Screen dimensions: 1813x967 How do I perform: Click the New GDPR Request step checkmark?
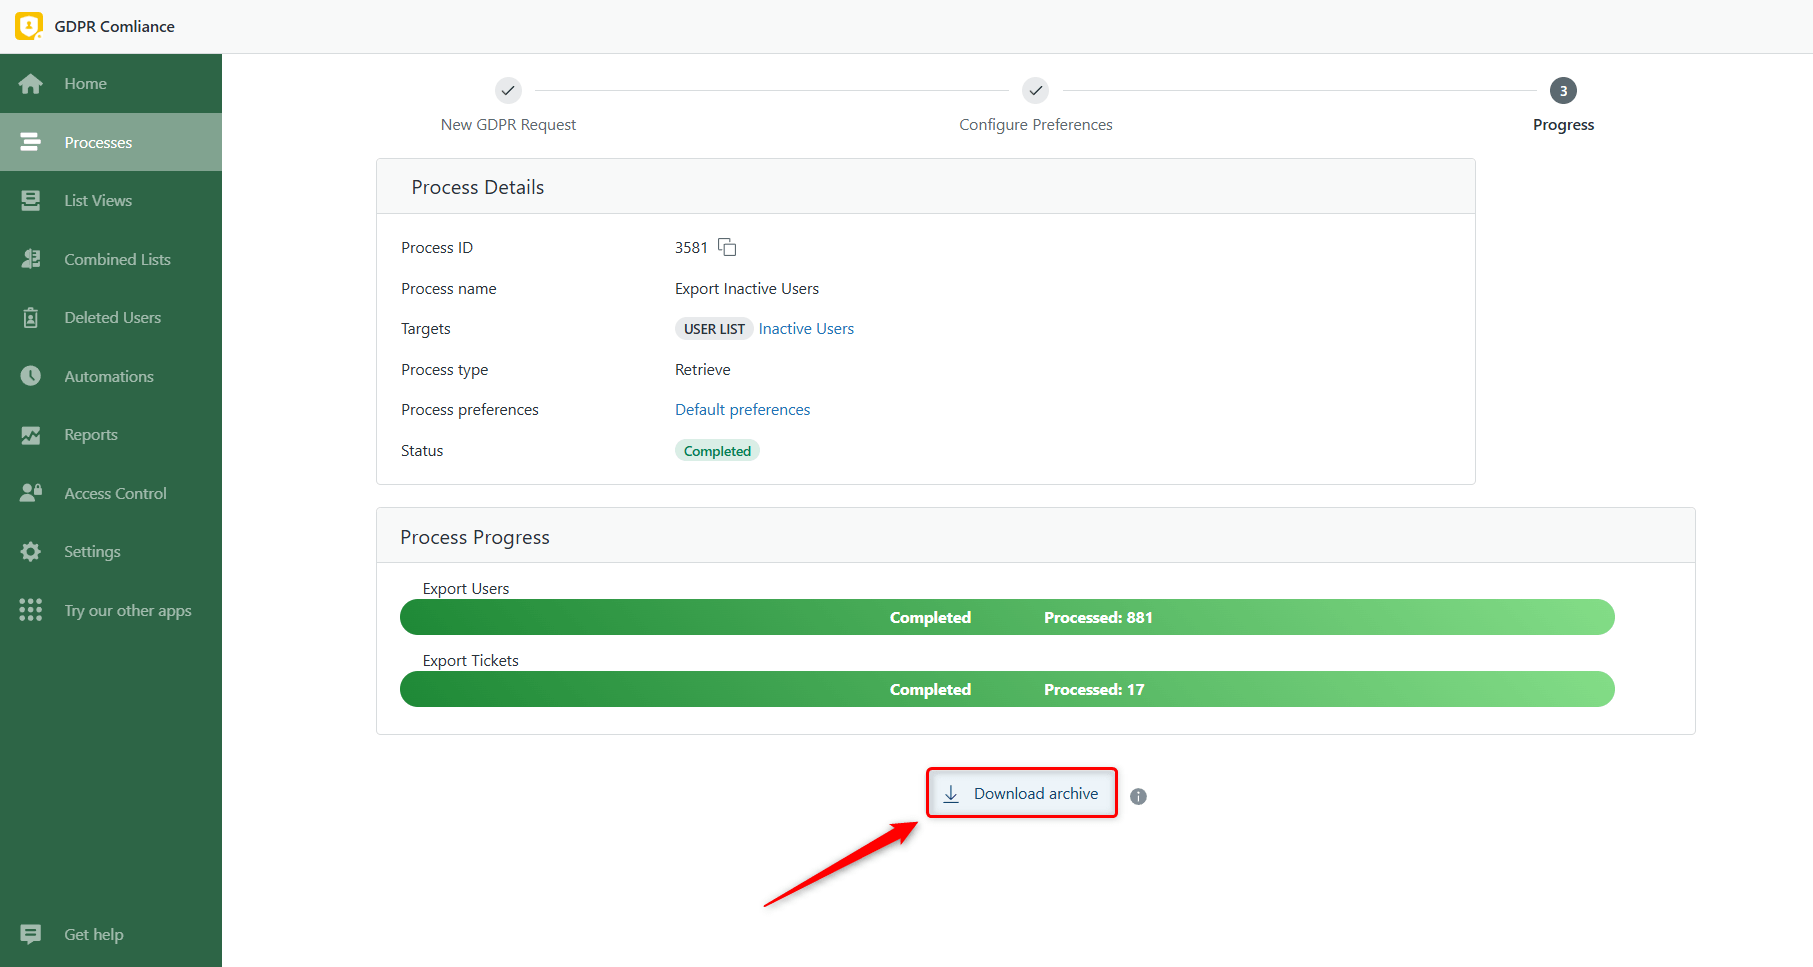508,90
